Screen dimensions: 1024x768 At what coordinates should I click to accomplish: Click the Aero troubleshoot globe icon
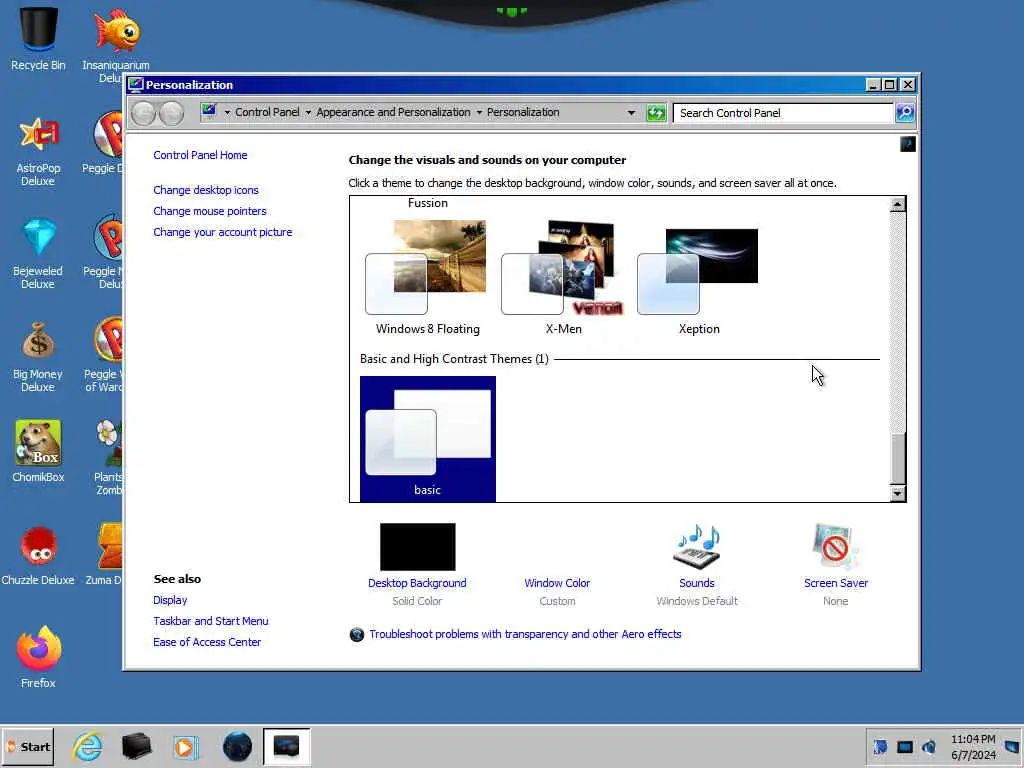click(357, 634)
